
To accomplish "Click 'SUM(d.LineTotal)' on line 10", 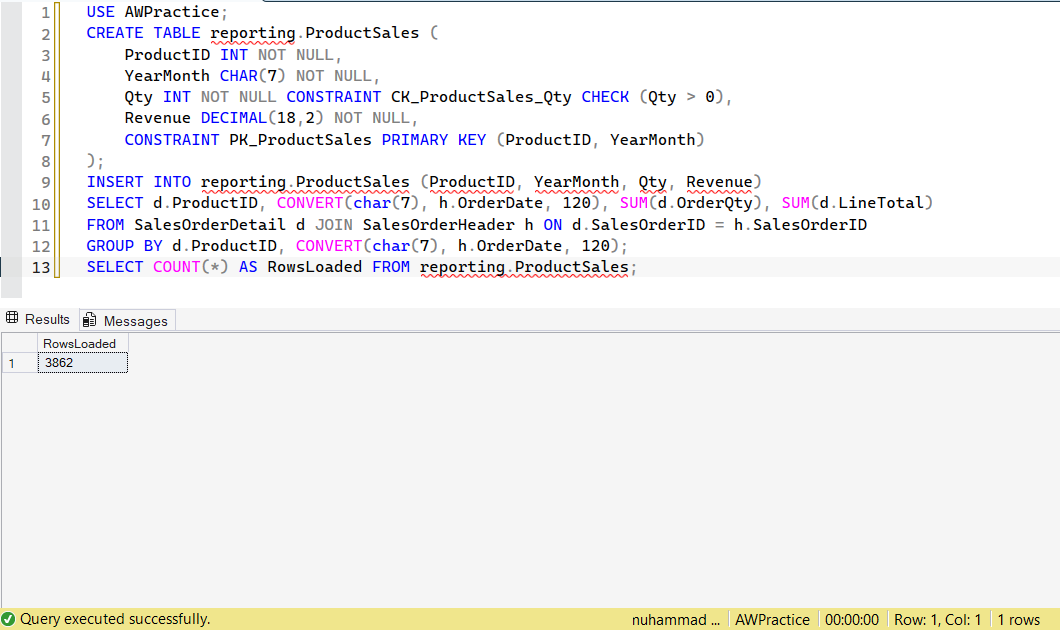I will [x=857, y=203].
